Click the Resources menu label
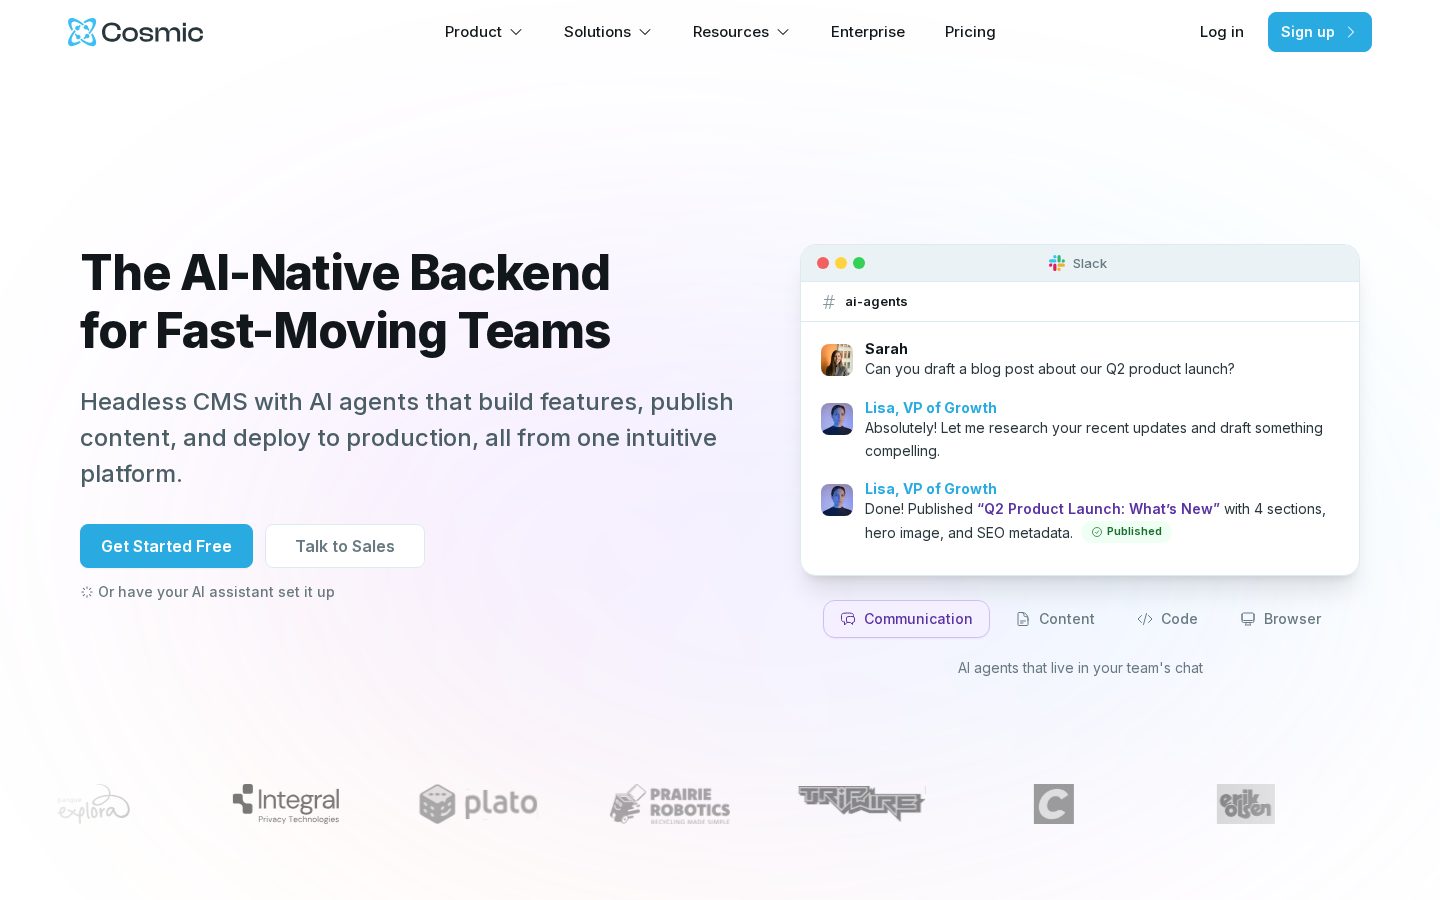The image size is (1440, 900). pos(731,32)
